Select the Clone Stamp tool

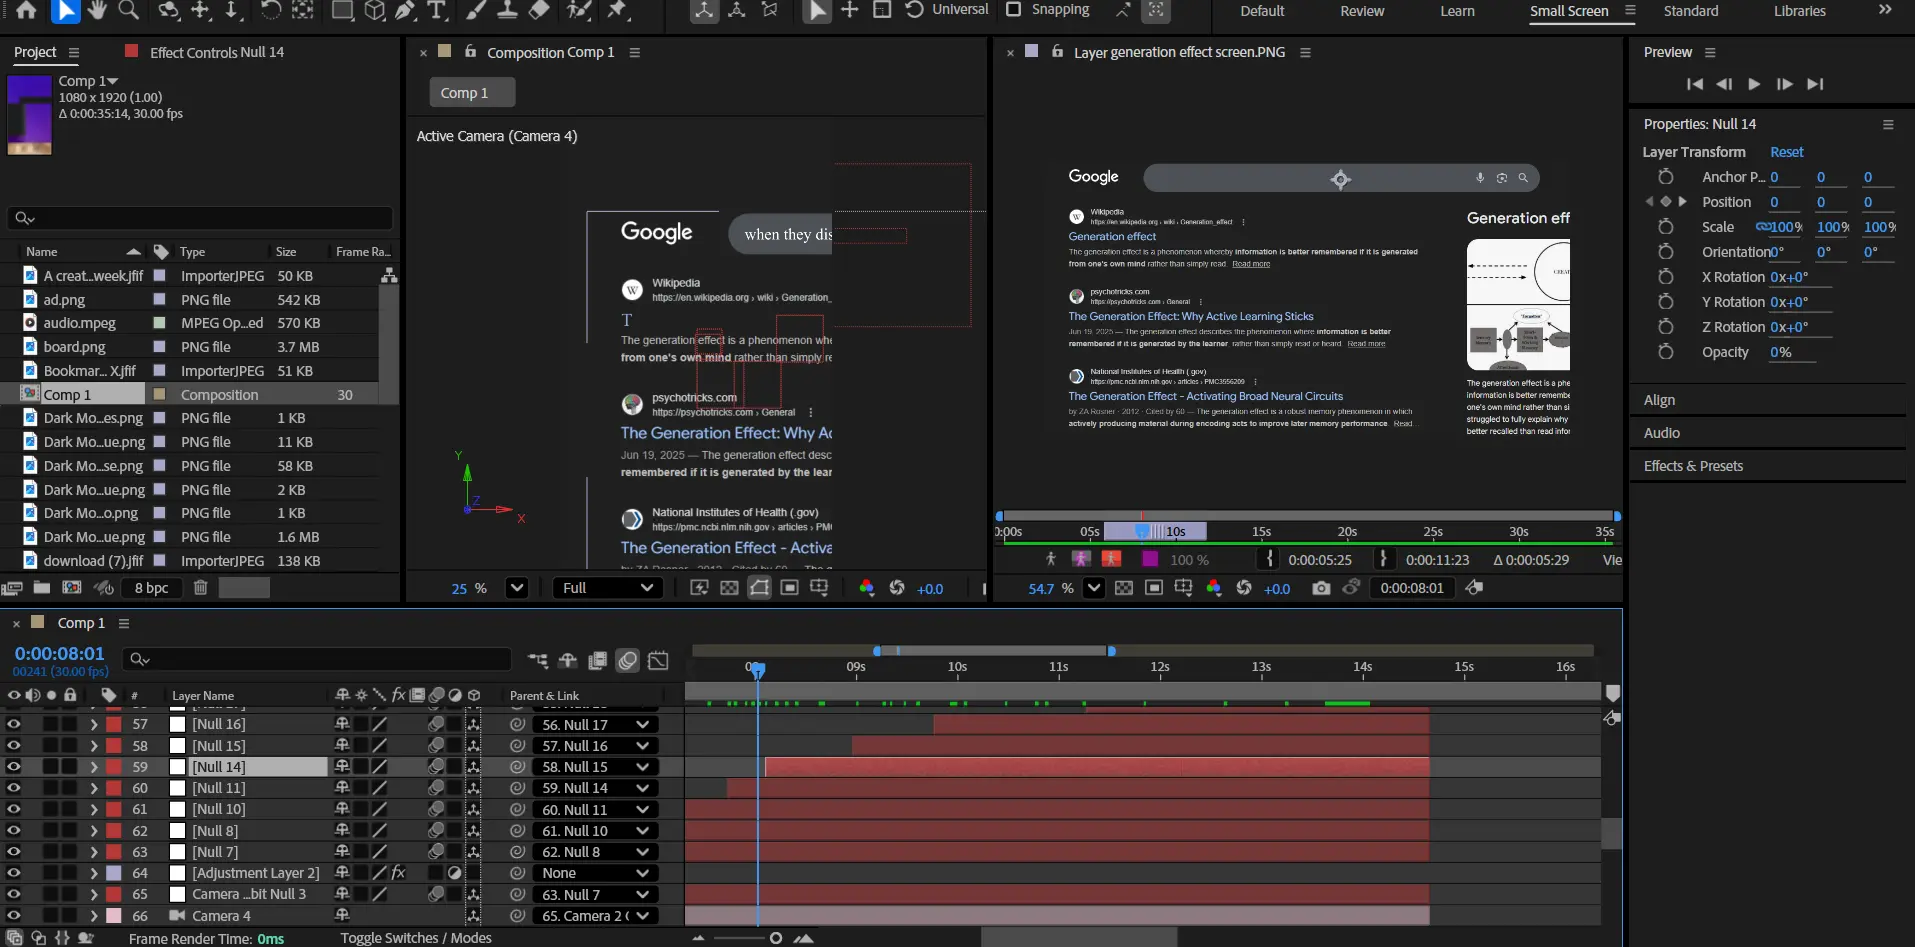tap(508, 10)
